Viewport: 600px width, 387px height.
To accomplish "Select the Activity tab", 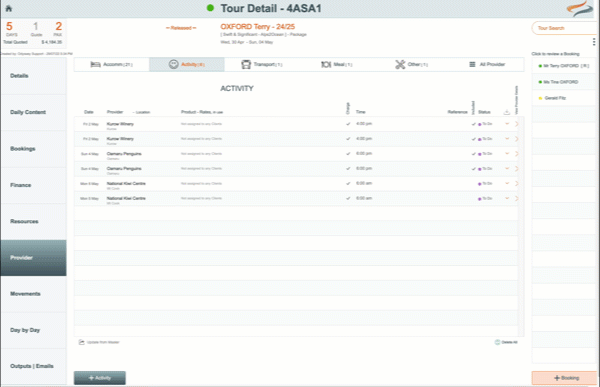I will (187, 64).
